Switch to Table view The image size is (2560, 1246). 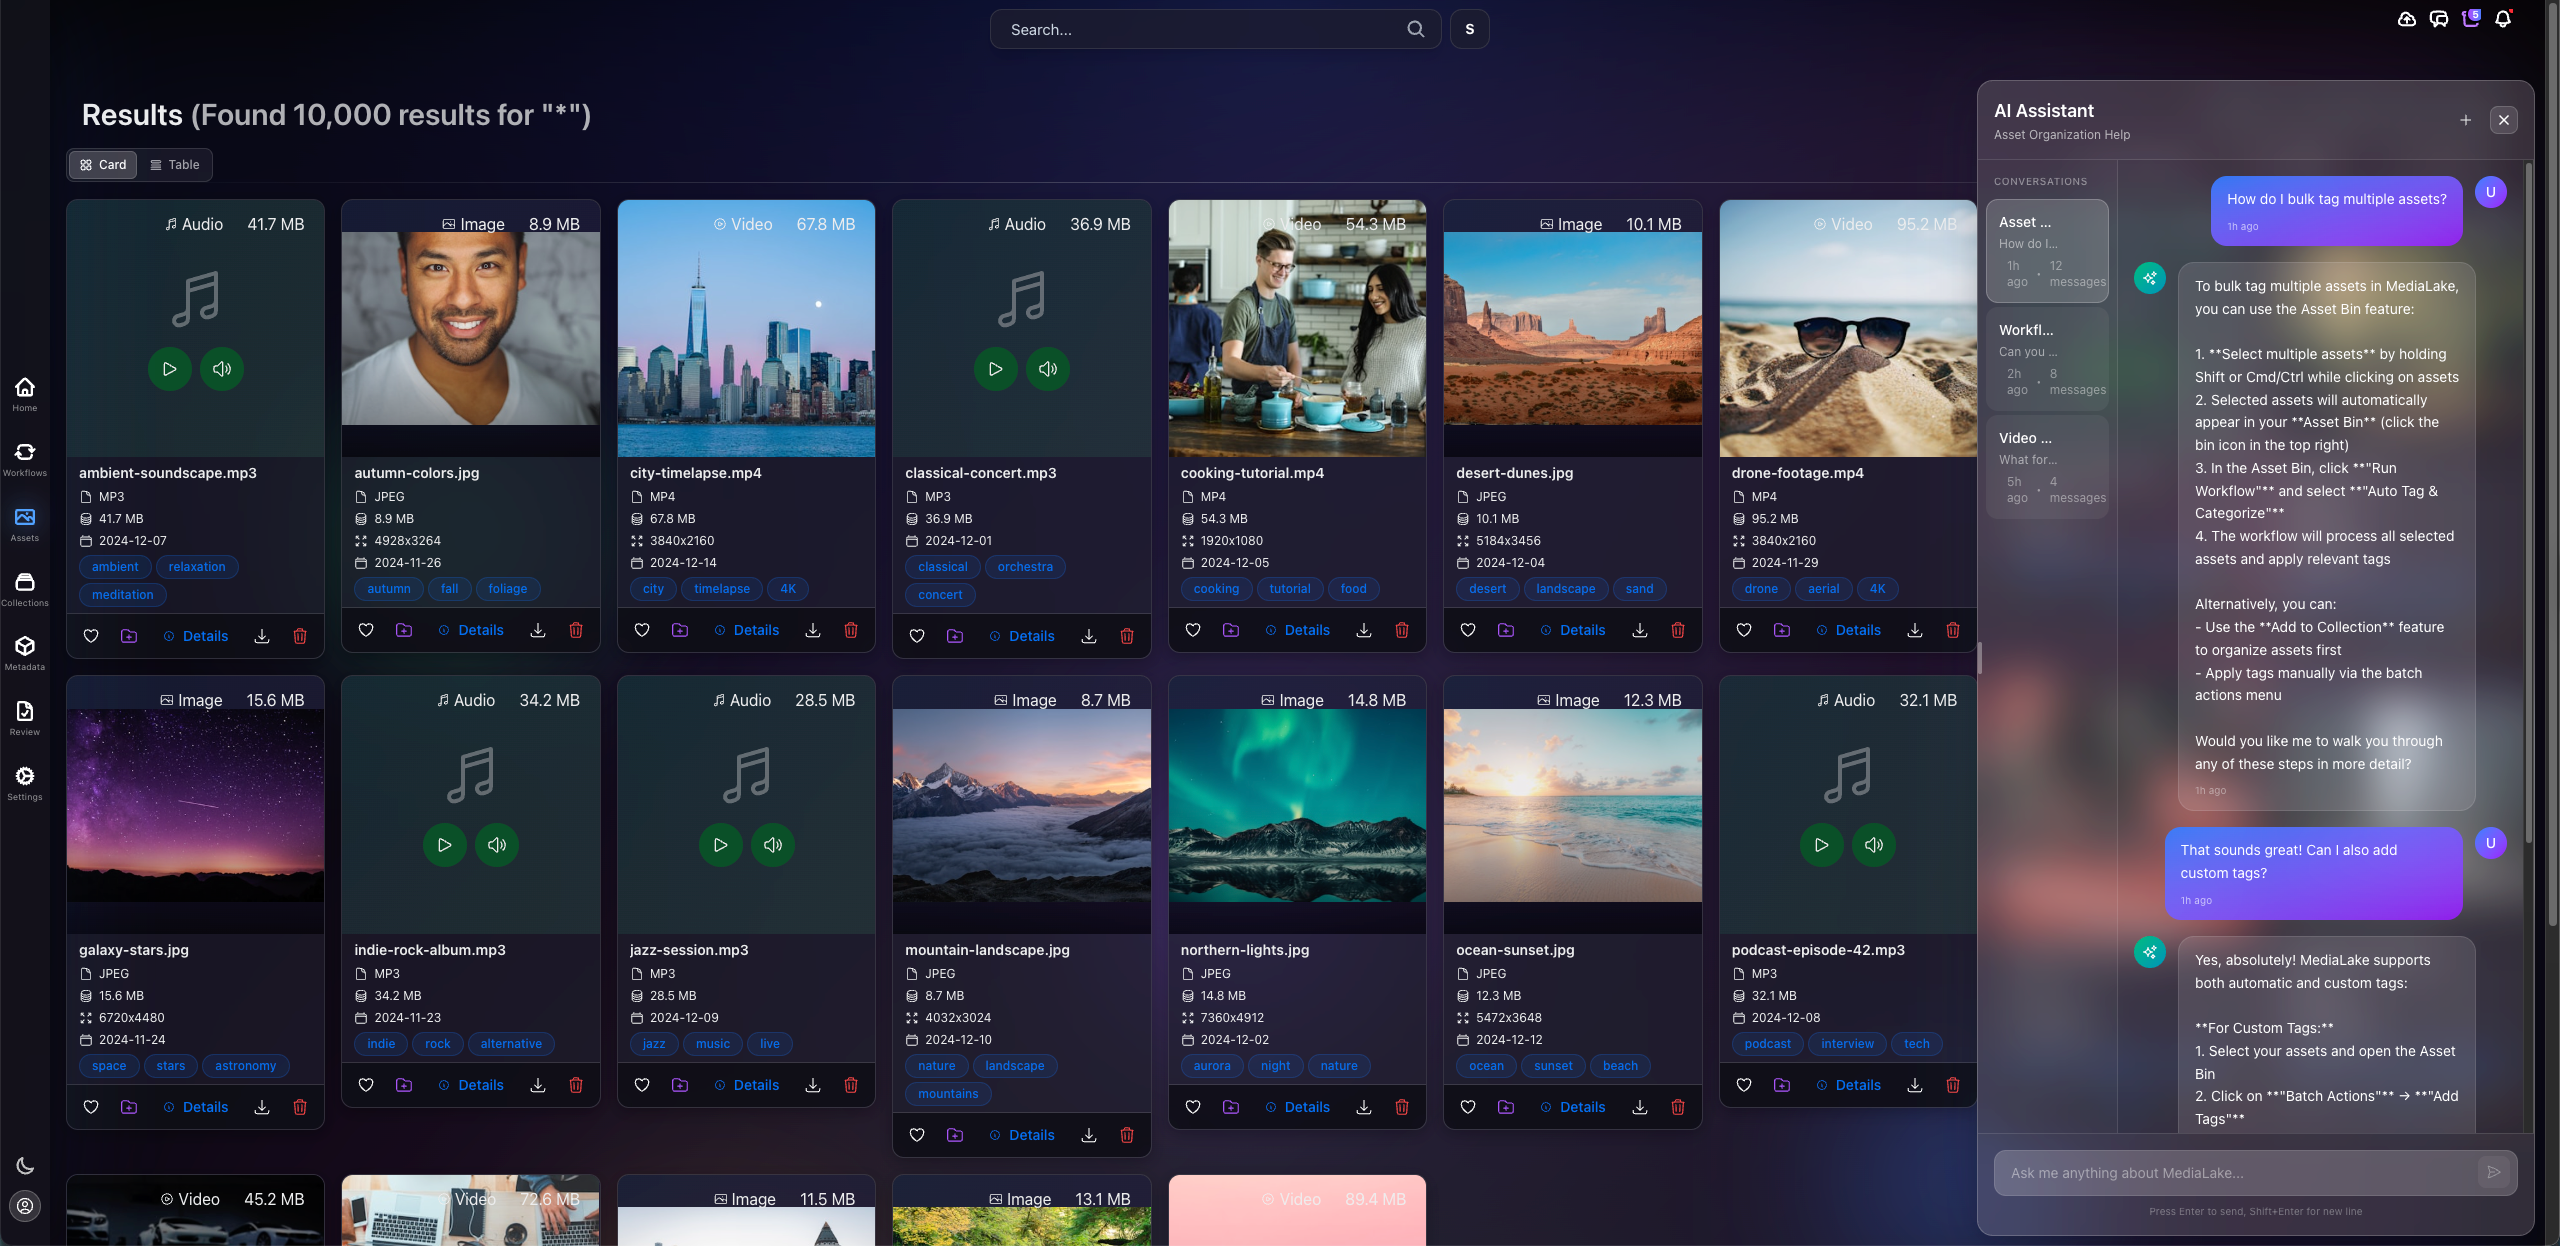[x=175, y=165]
